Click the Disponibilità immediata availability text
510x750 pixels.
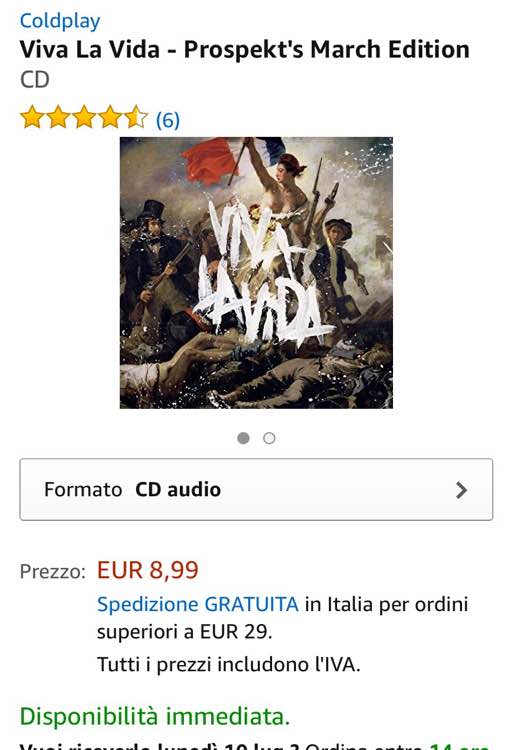[x=155, y=717]
